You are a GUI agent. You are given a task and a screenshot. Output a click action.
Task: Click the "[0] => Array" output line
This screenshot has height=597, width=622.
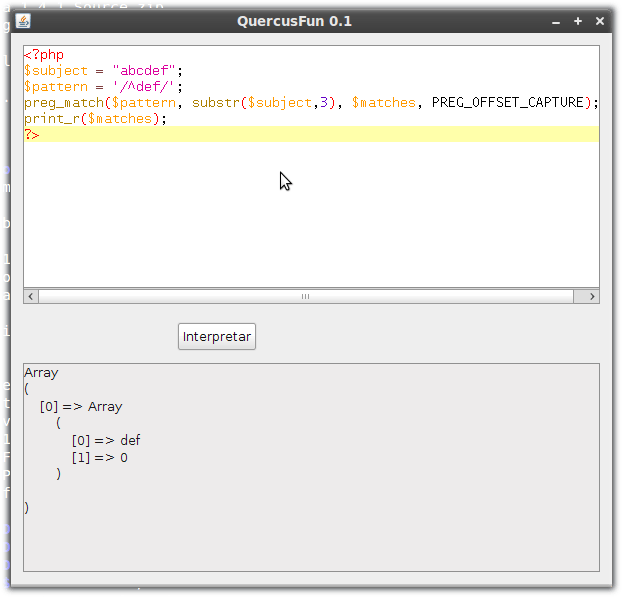(x=81, y=407)
